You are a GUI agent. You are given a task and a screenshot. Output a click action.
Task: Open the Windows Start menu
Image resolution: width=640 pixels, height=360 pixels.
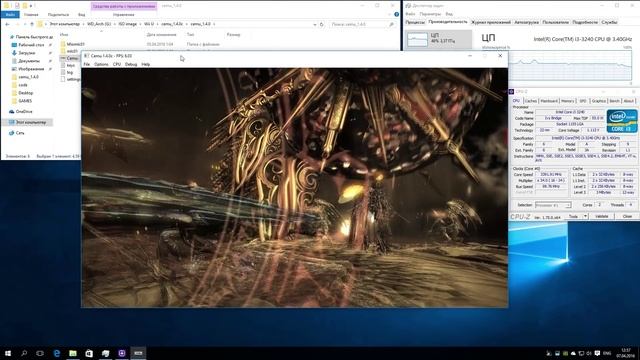(7, 353)
